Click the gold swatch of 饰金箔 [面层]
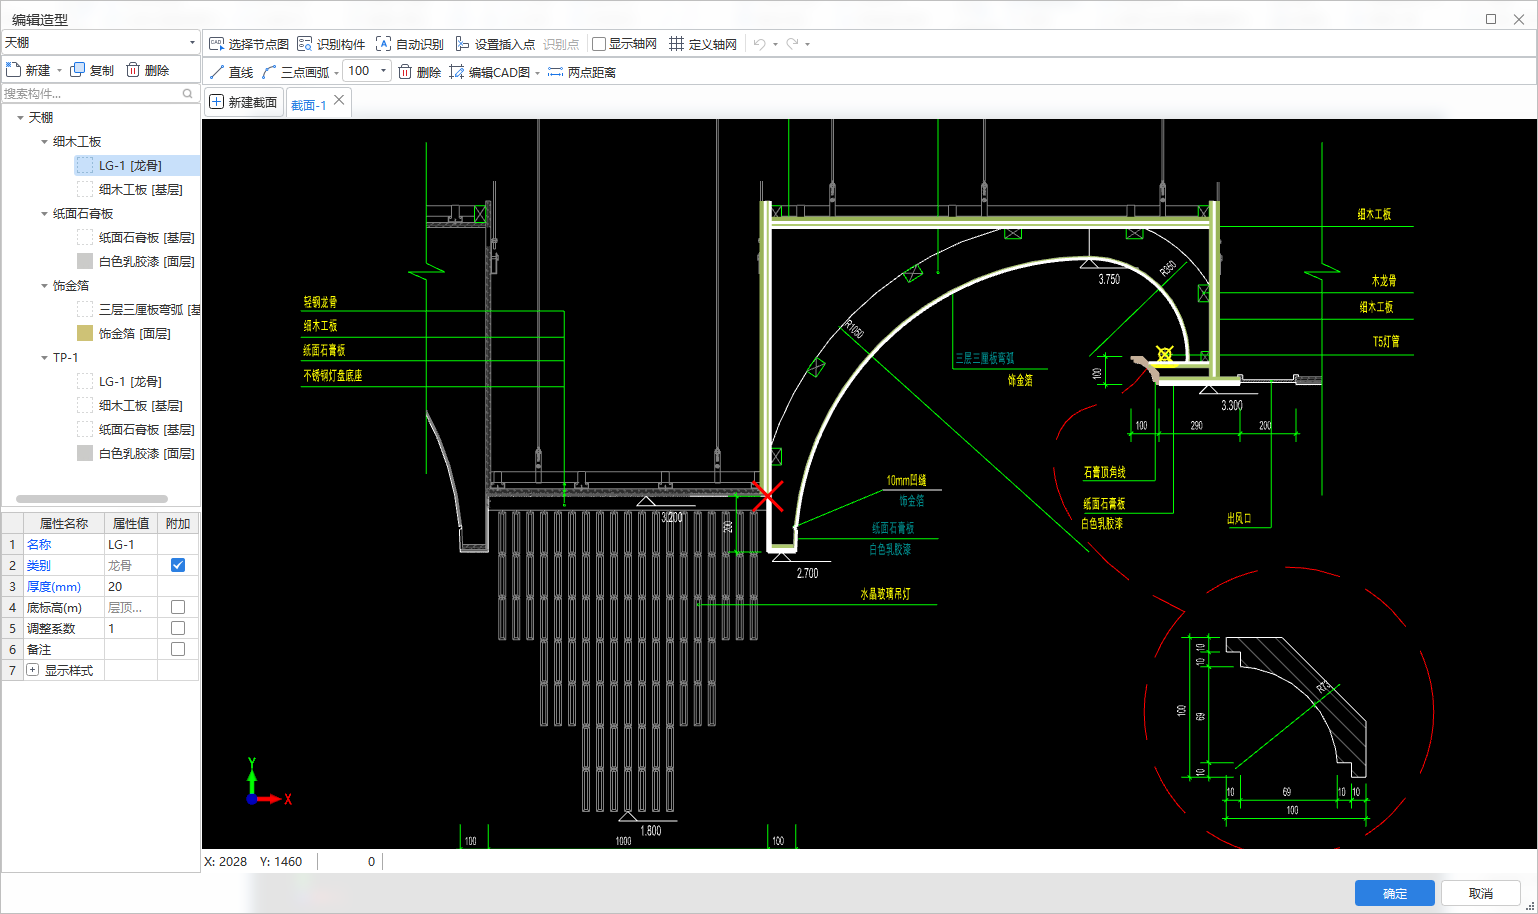The image size is (1538, 914). pos(85,333)
